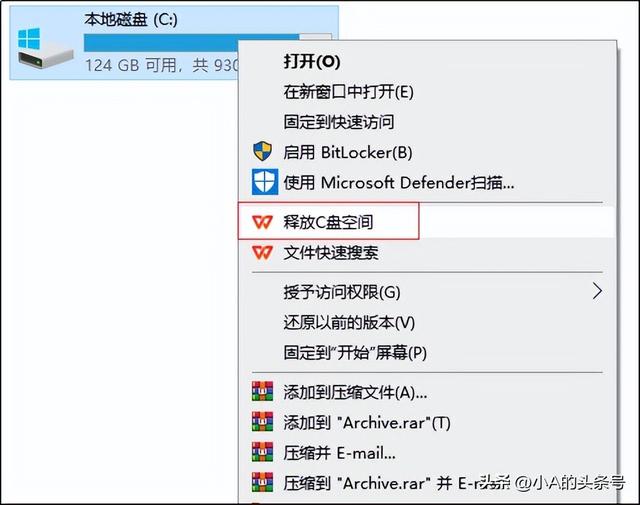Click WinRAR icon beside 压缩并 E-mail...

262,452
